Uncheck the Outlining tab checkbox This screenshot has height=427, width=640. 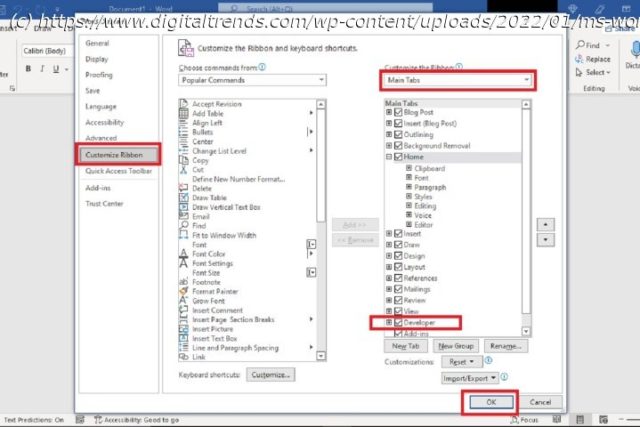coord(398,134)
